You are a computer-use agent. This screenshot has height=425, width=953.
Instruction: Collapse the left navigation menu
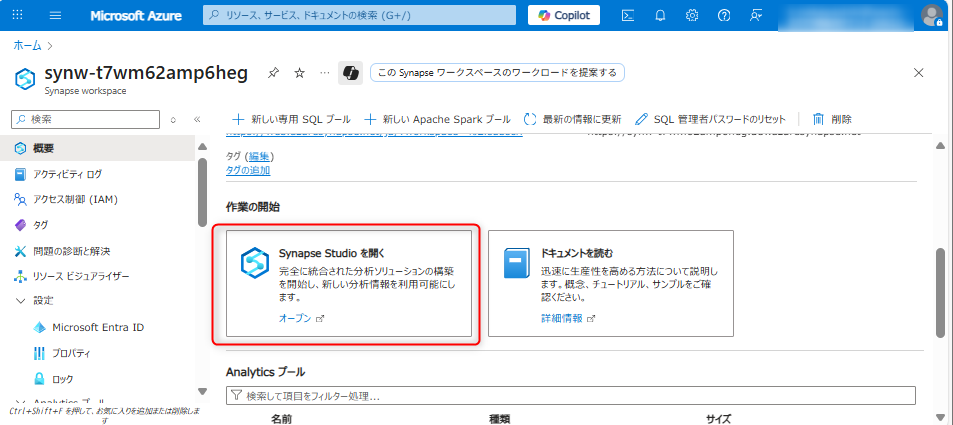coord(197,120)
